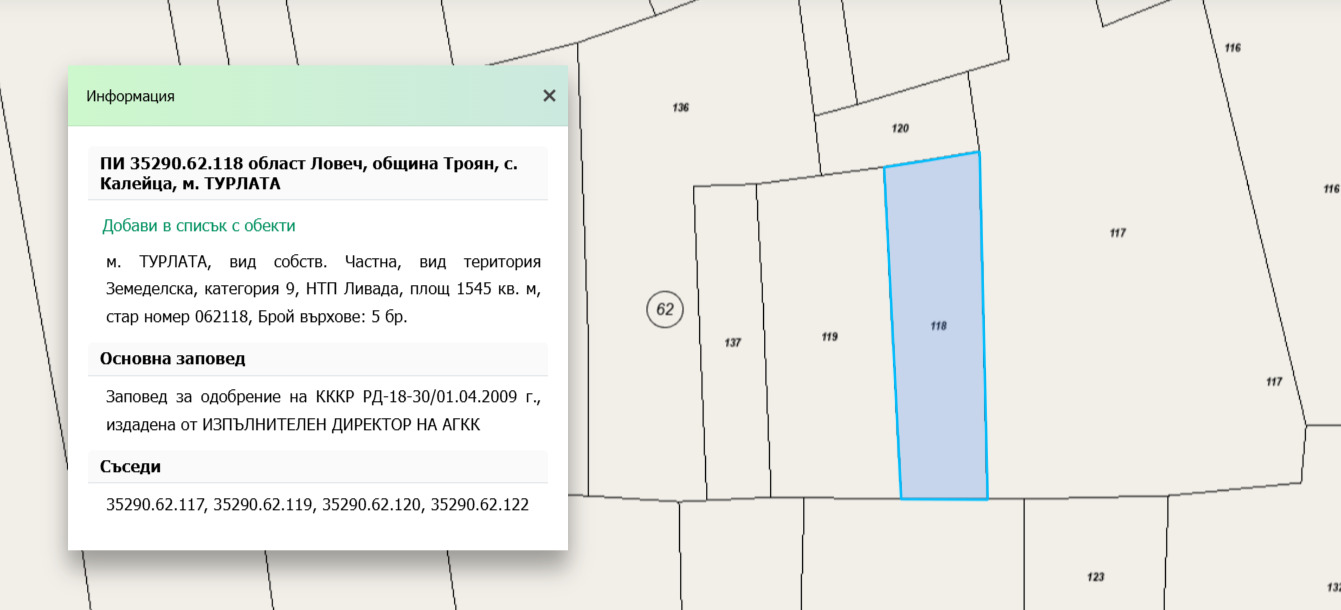
Task: Click the 'Добави в списък с обекти' link
Action: pos(198,226)
